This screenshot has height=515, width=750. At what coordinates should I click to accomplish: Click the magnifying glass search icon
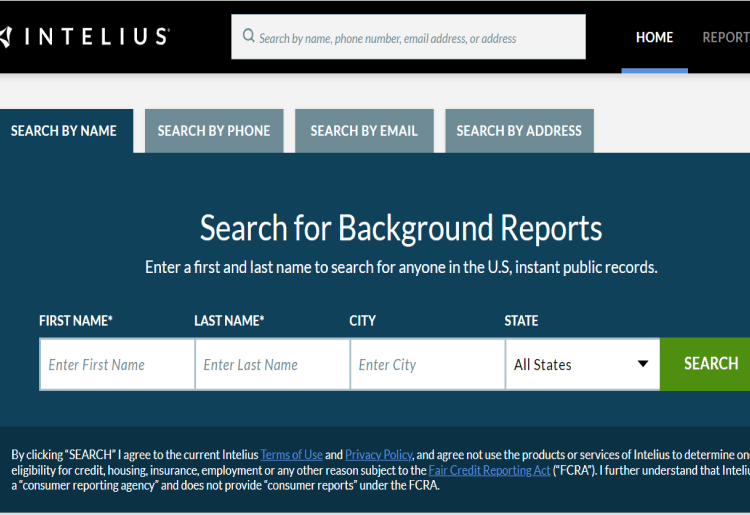(x=248, y=36)
